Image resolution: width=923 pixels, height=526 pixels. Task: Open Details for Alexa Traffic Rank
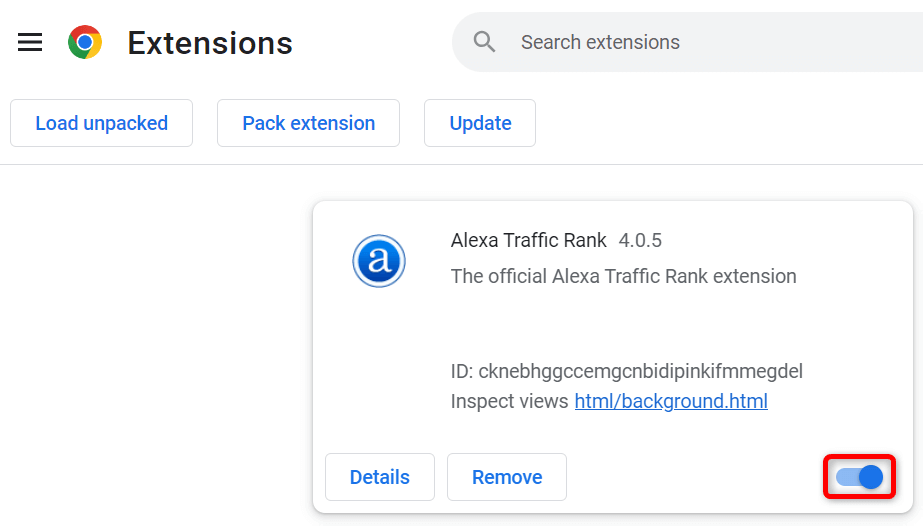point(379,477)
